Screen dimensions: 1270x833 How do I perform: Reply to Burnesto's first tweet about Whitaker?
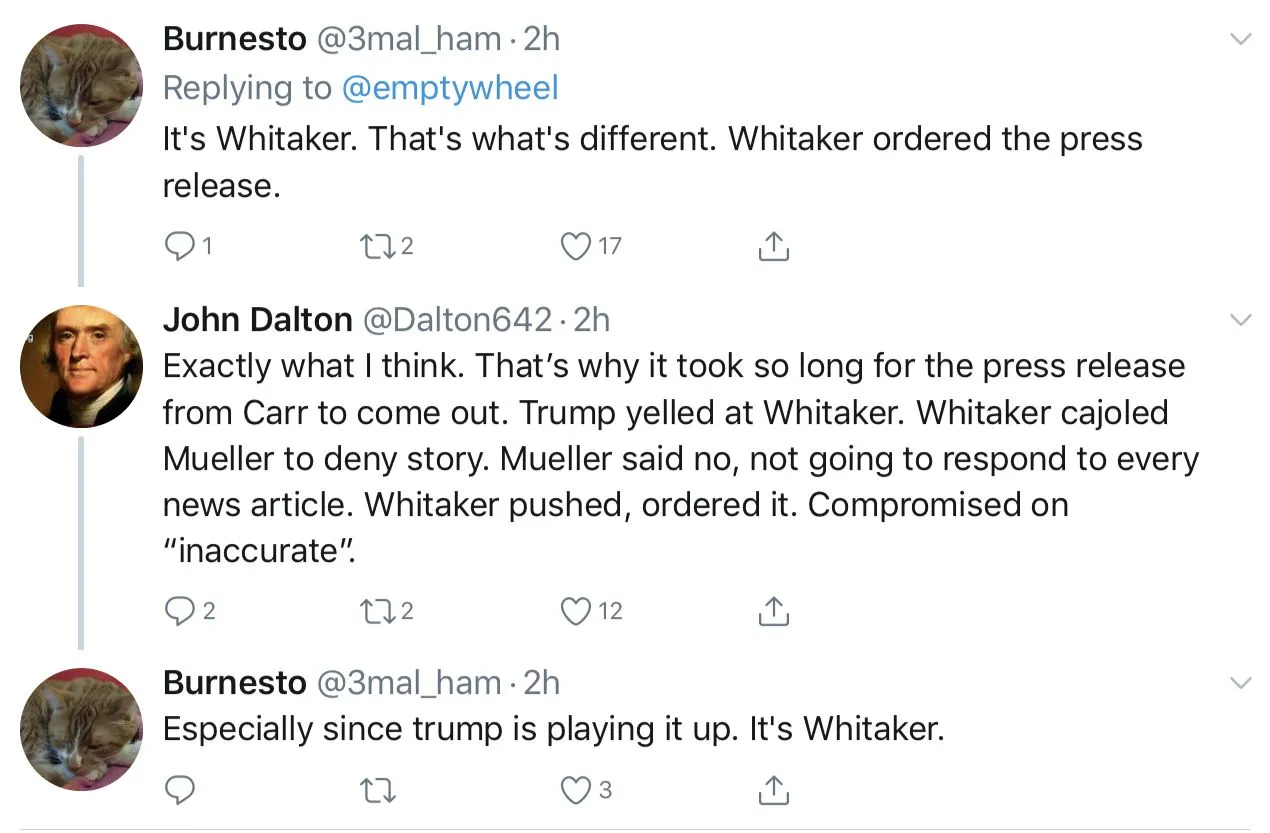[x=178, y=245]
